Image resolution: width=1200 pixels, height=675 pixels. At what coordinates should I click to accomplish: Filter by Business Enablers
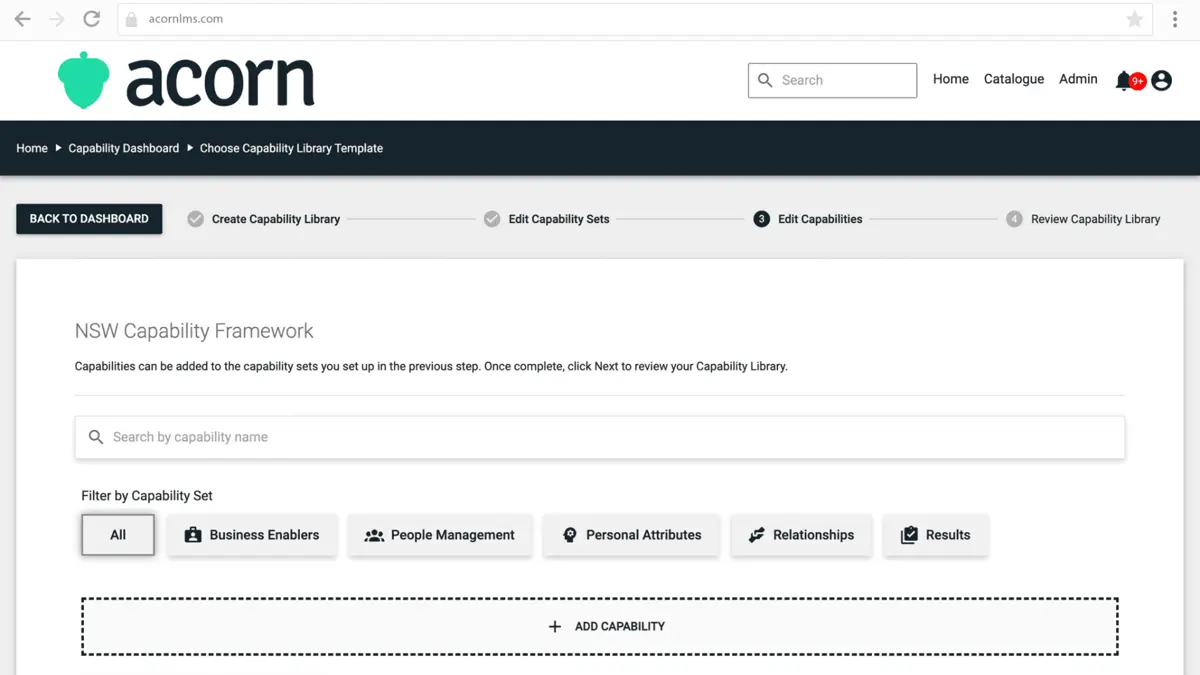click(252, 535)
